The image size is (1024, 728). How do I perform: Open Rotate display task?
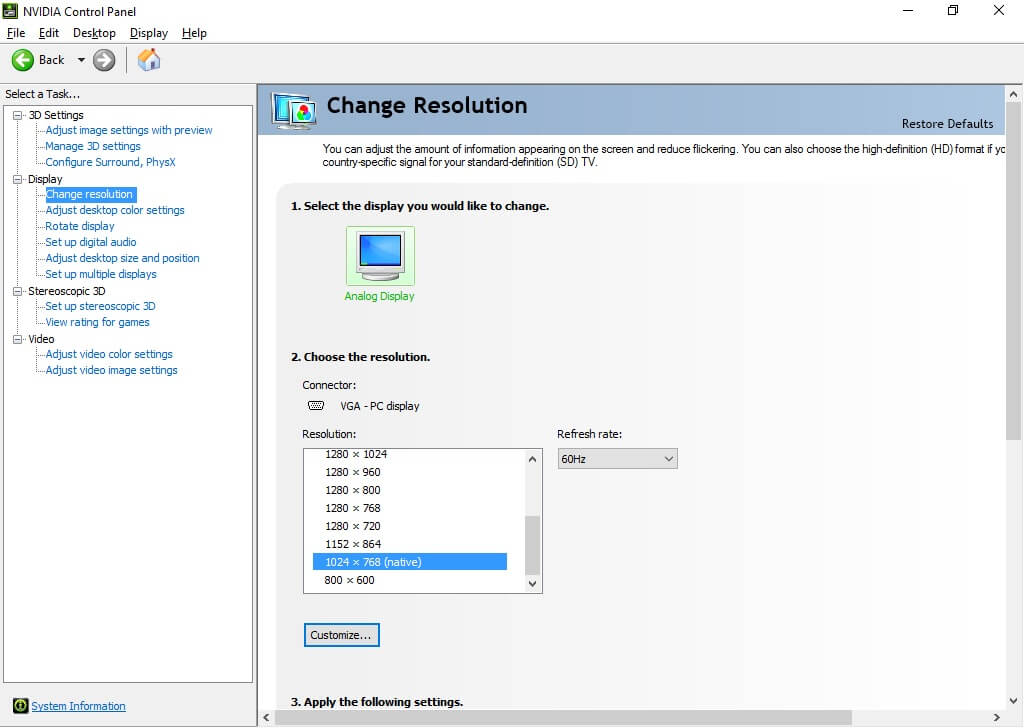coord(80,226)
